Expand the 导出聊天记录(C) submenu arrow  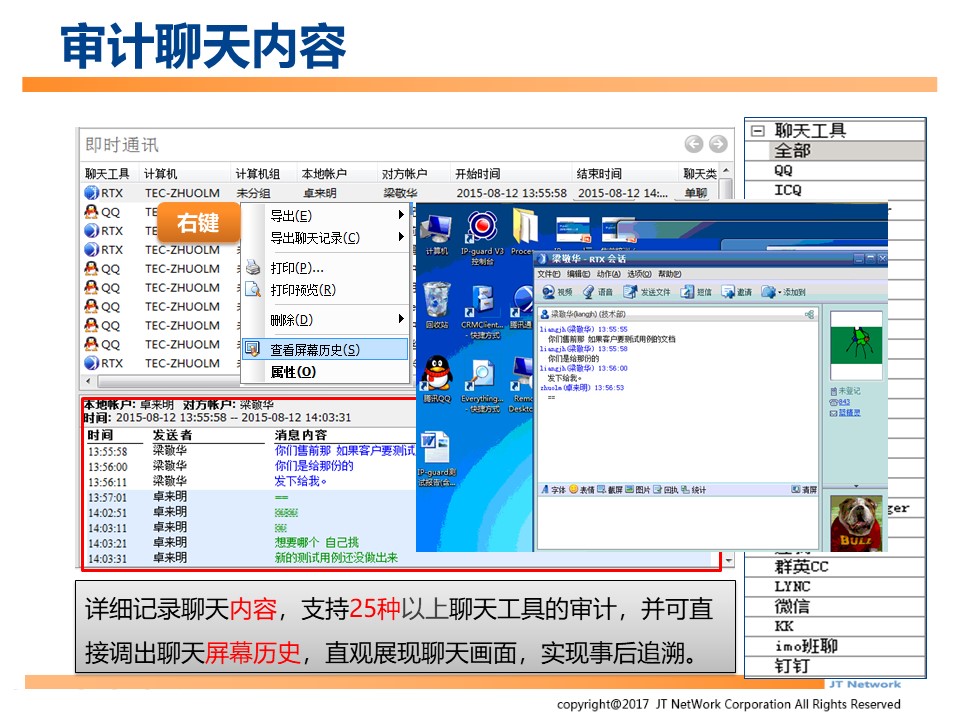pos(401,236)
